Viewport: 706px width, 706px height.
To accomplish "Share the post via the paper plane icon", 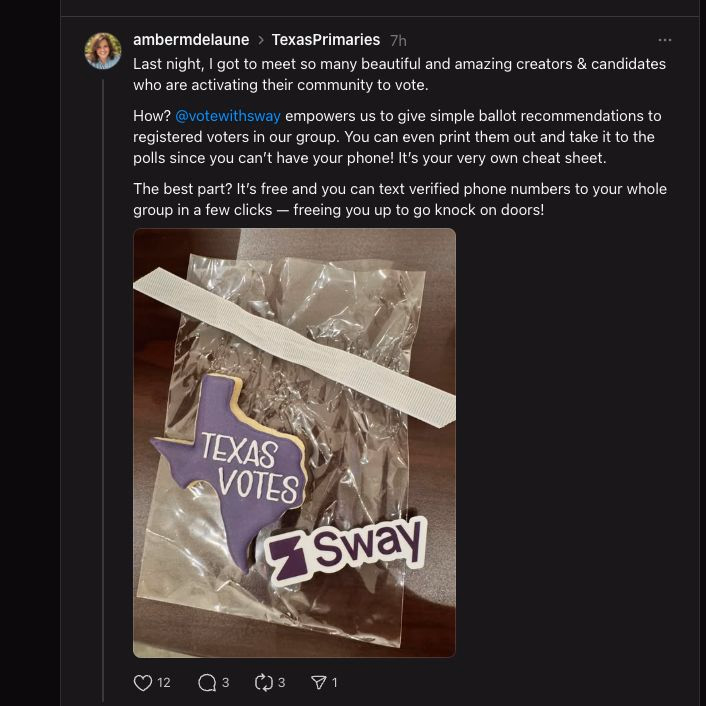I will [319, 683].
